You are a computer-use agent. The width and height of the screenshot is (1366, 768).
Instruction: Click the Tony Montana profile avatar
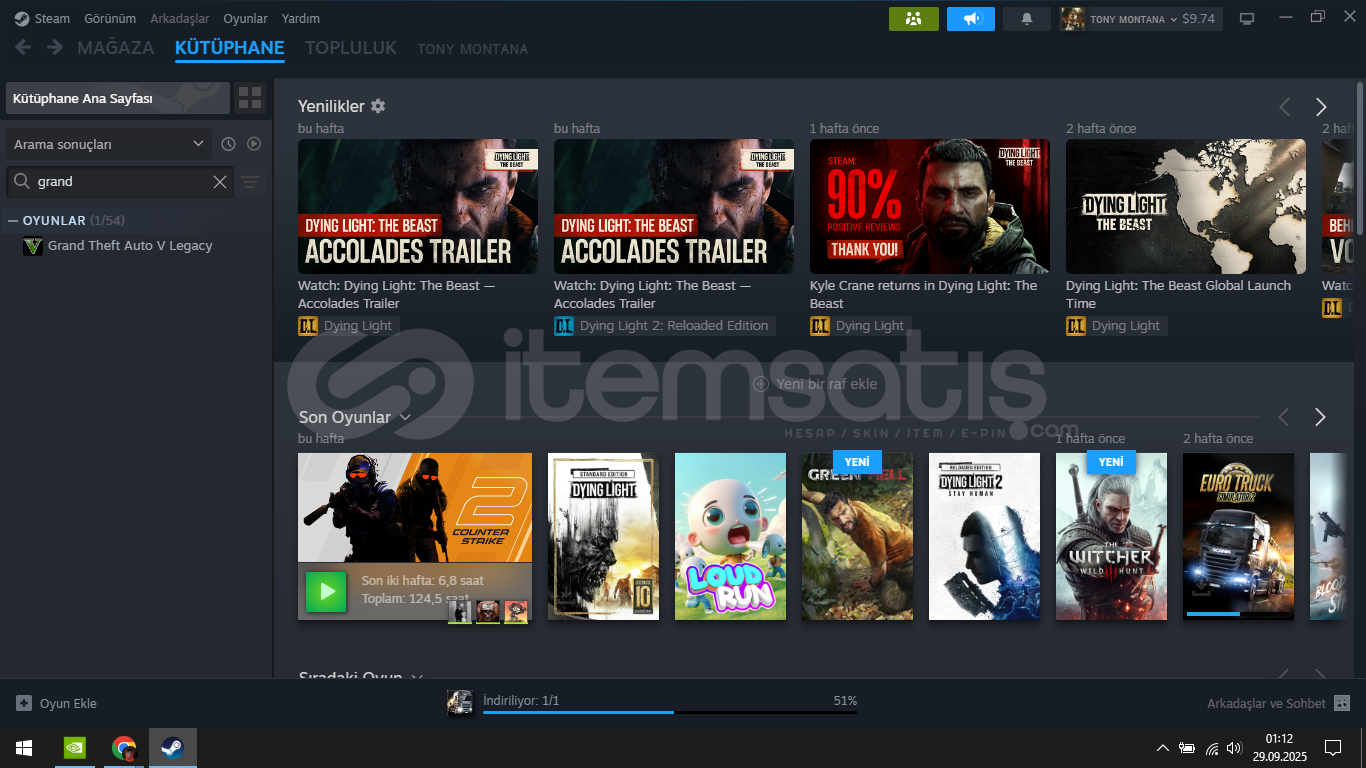pos(1072,19)
